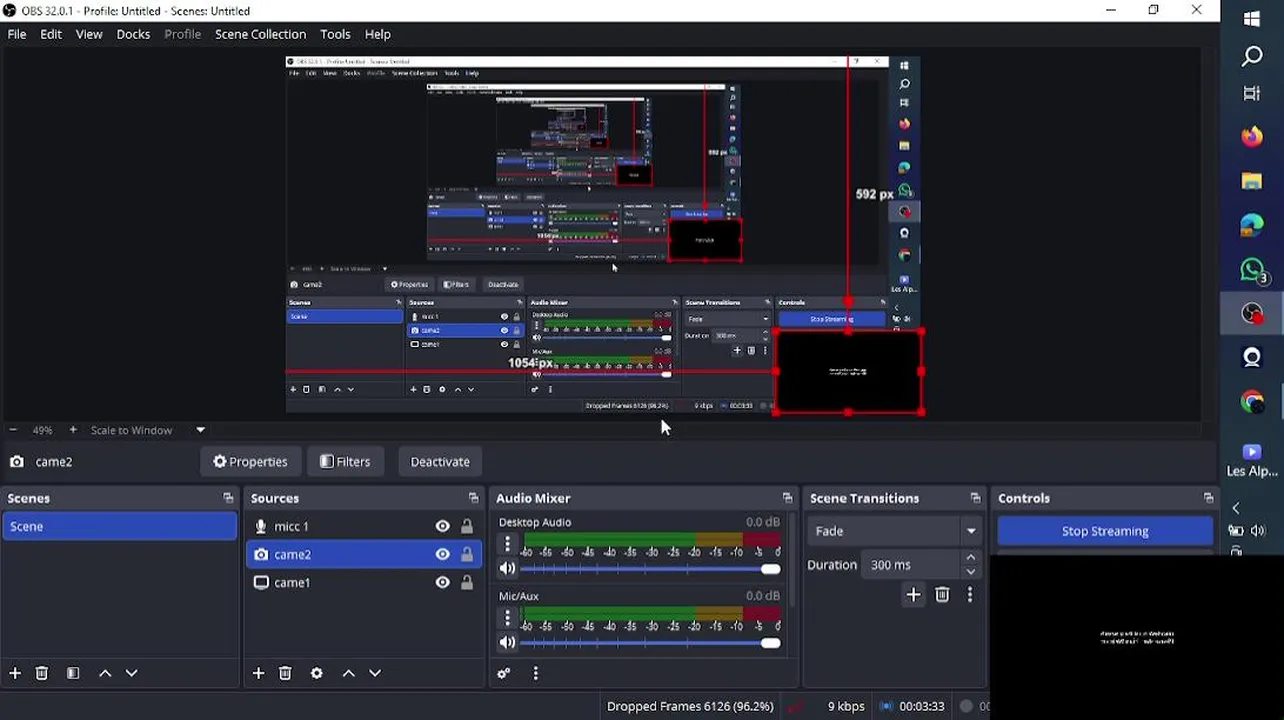1284x720 pixels.
Task: Move scene down arrow in Scenes panel
Action: 131,673
